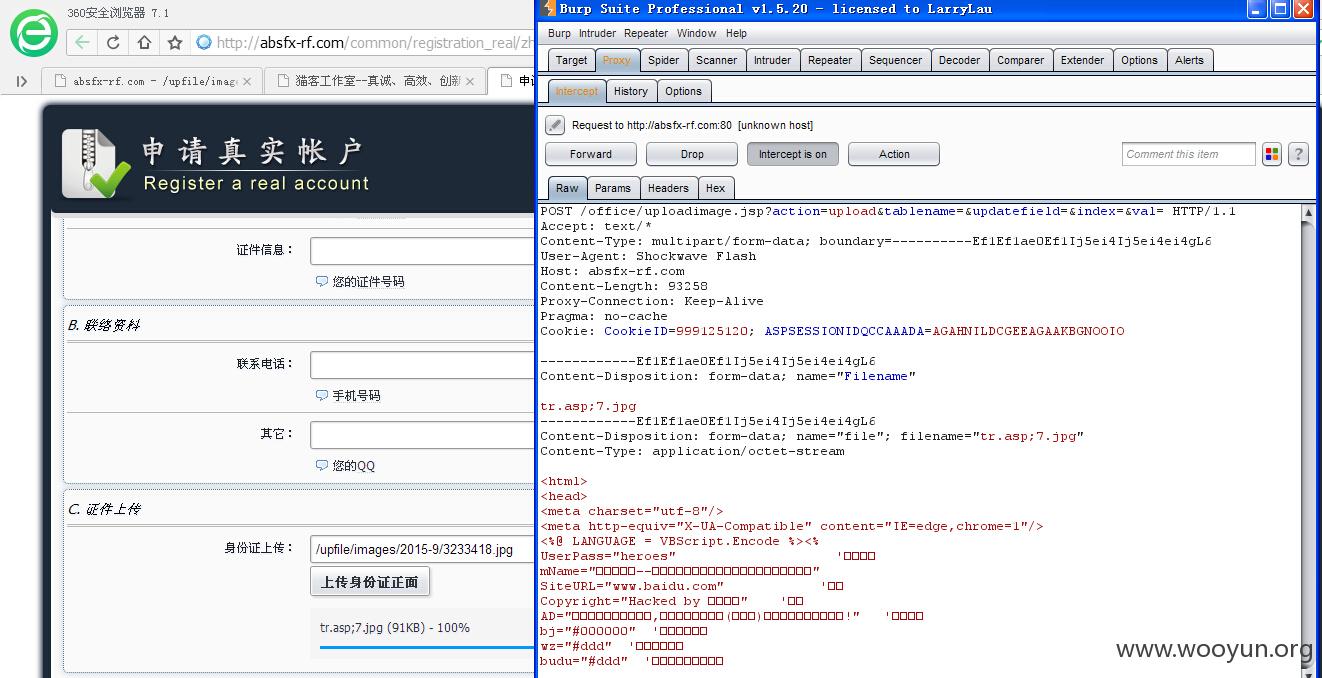Close the 猫客工作室 tab

(x=470, y=81)
